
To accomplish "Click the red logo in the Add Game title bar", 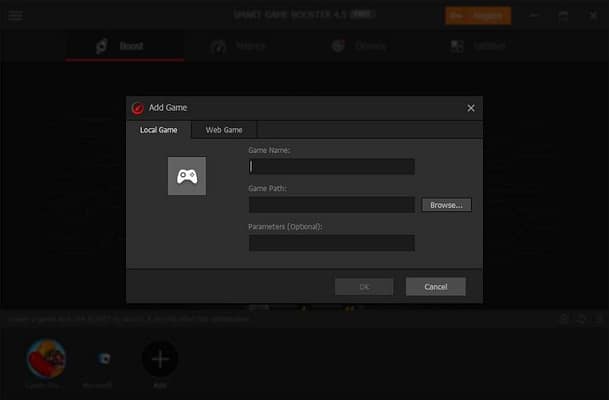I will (137, 108).
